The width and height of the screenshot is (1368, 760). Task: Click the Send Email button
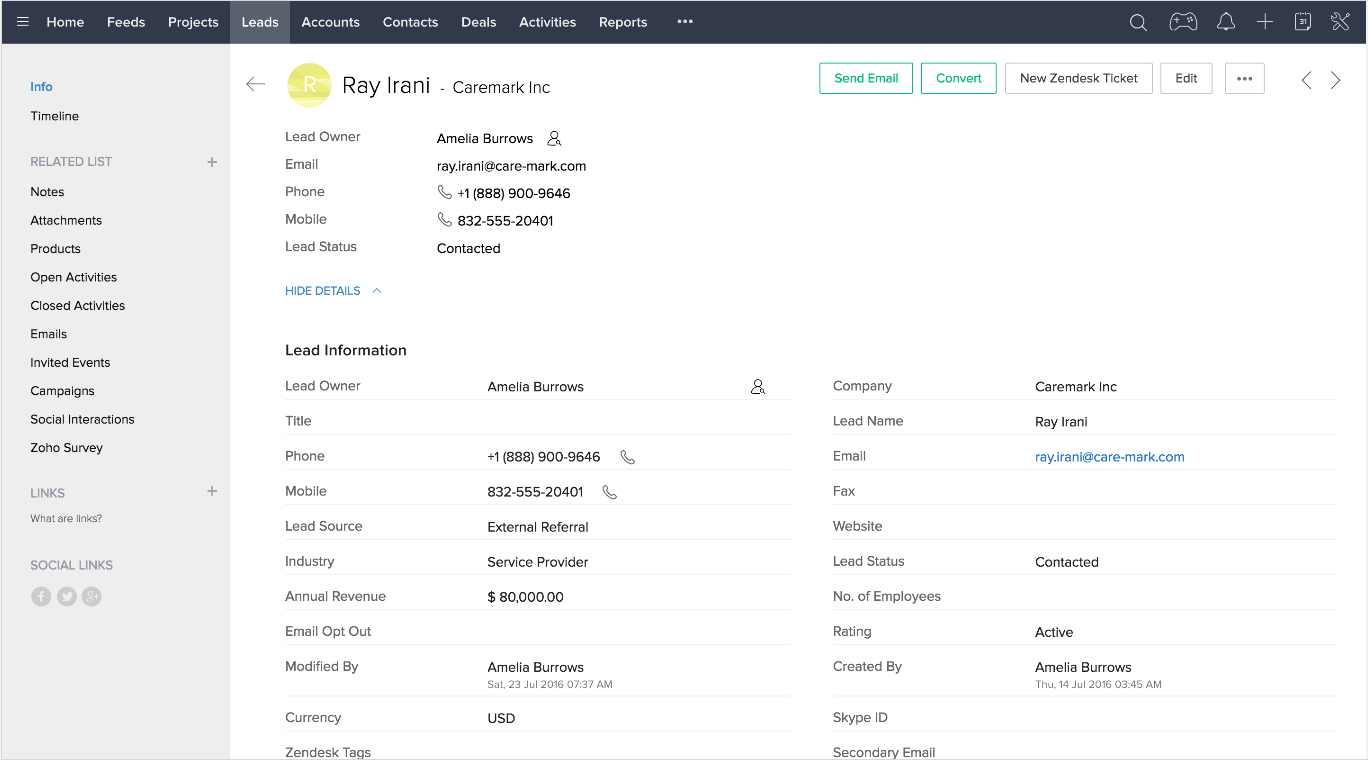pyautogui.click(x=865, y=77)
